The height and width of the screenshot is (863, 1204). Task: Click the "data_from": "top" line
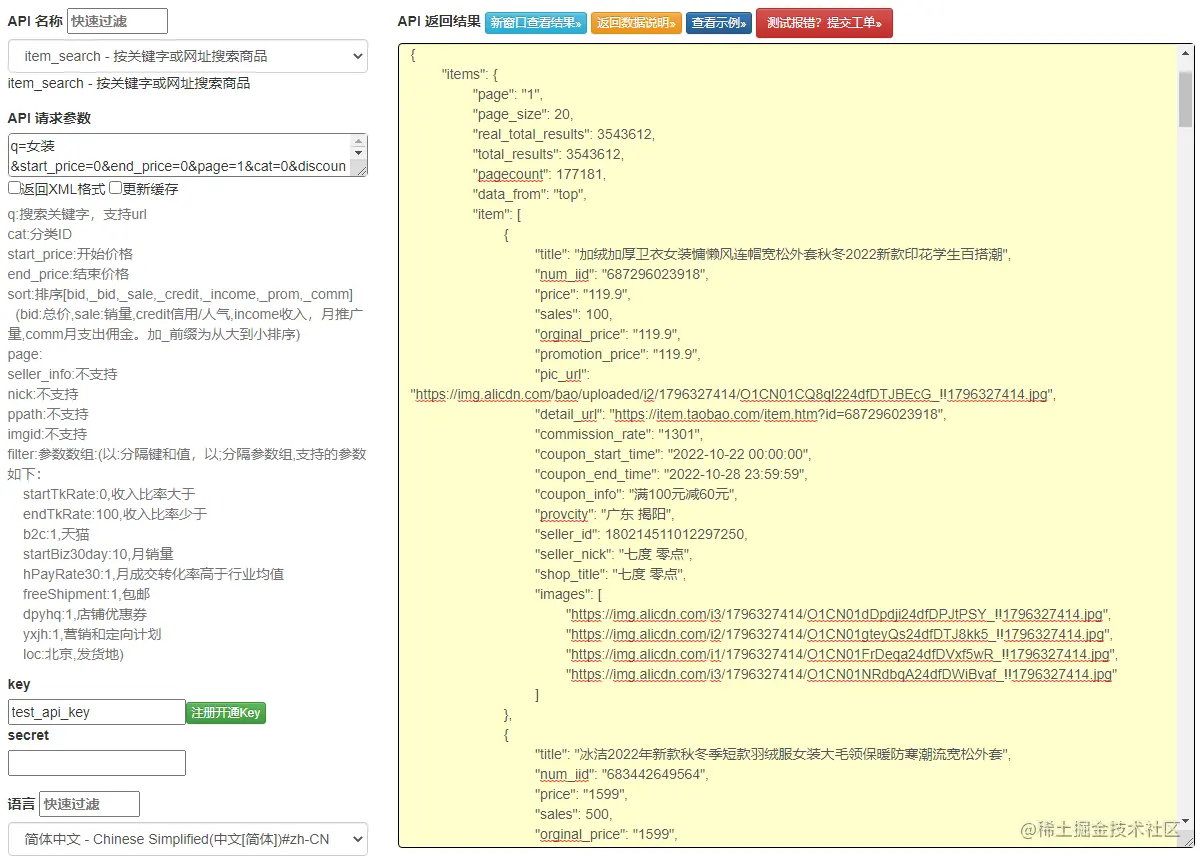coord(529,194)
